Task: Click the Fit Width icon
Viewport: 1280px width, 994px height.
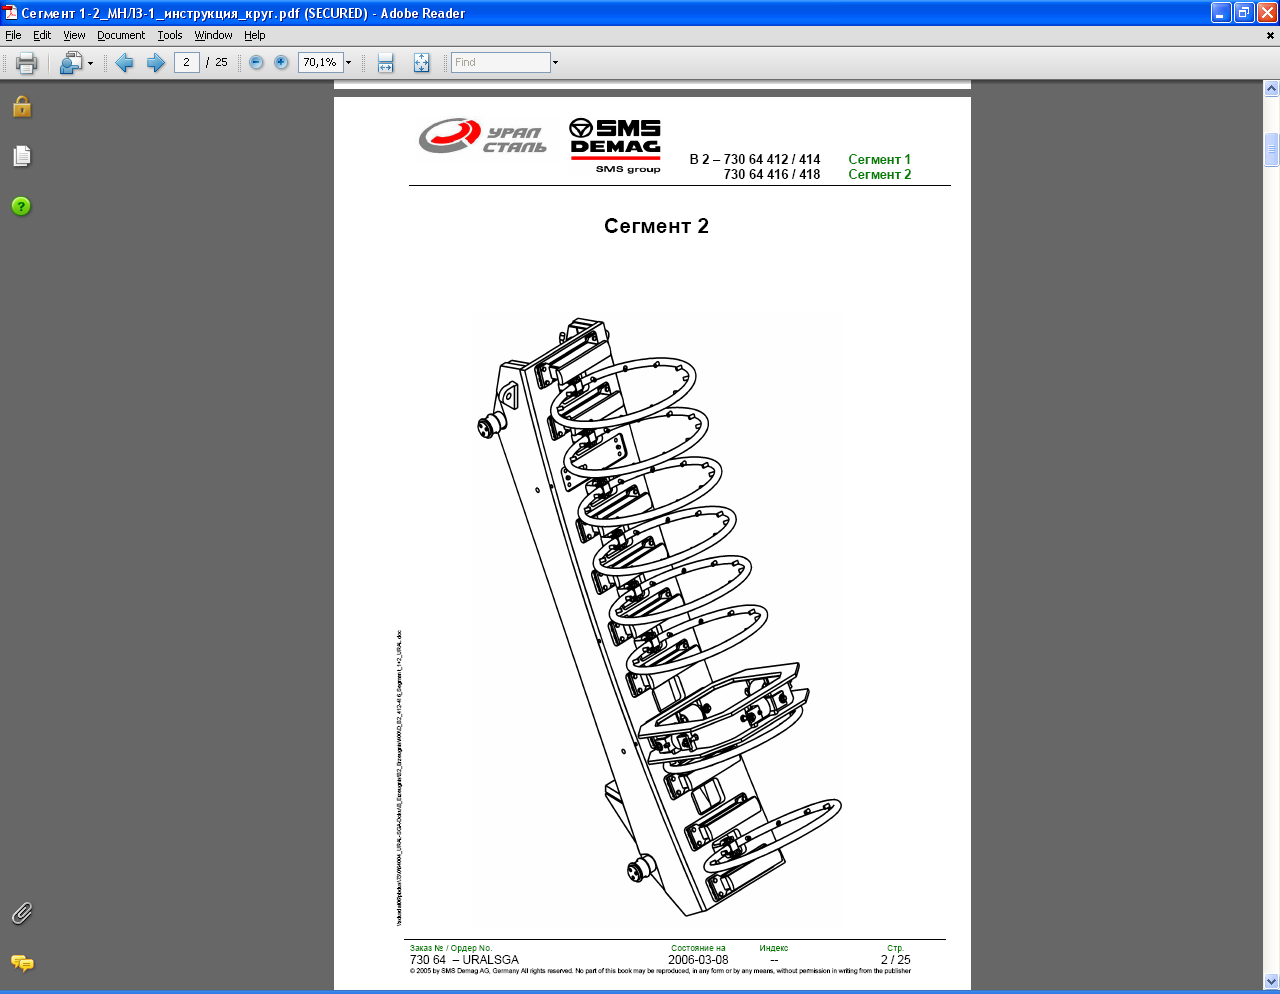Action: 386,63
